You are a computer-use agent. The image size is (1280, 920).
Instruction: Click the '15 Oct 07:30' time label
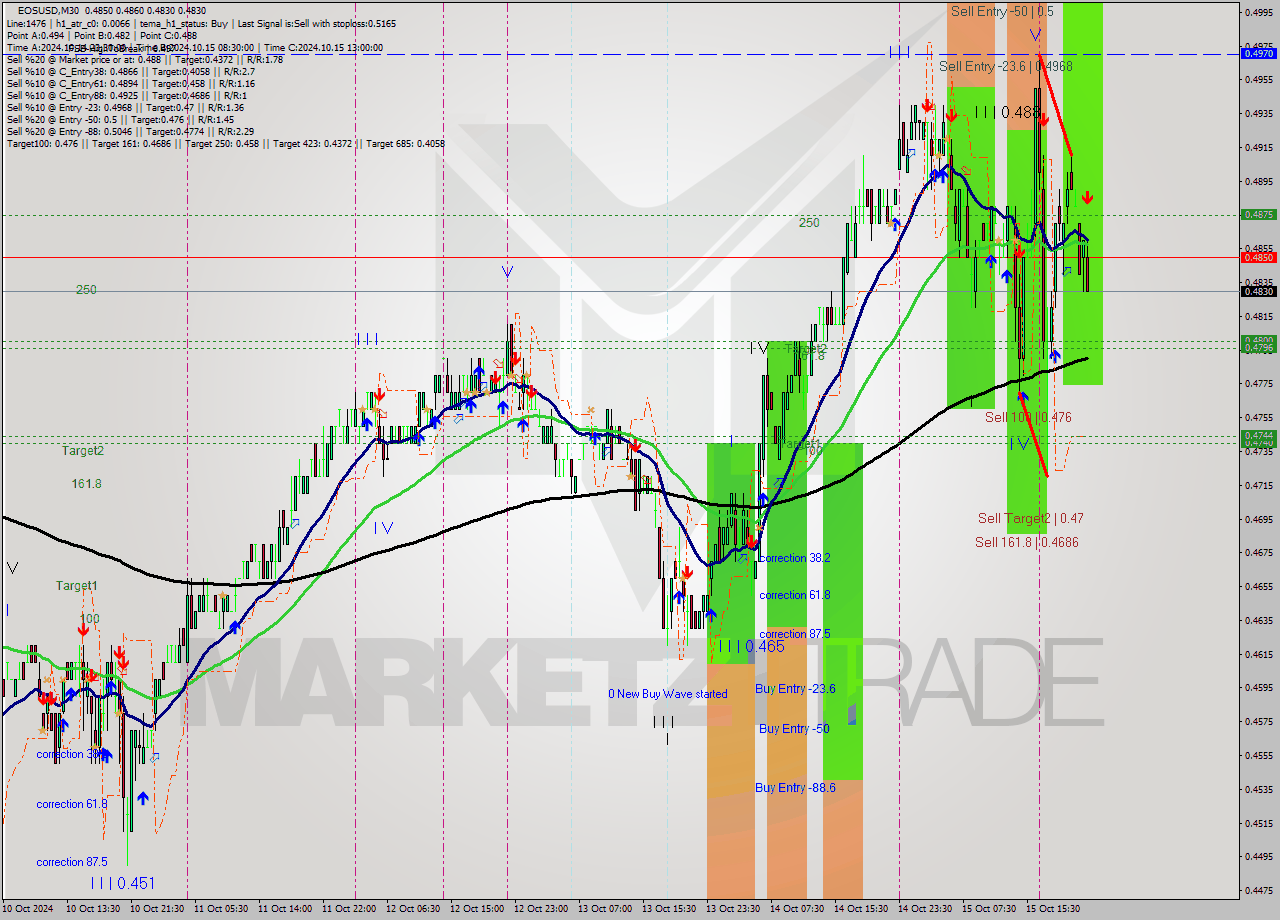pyautogui.click(x=987, y=909)
